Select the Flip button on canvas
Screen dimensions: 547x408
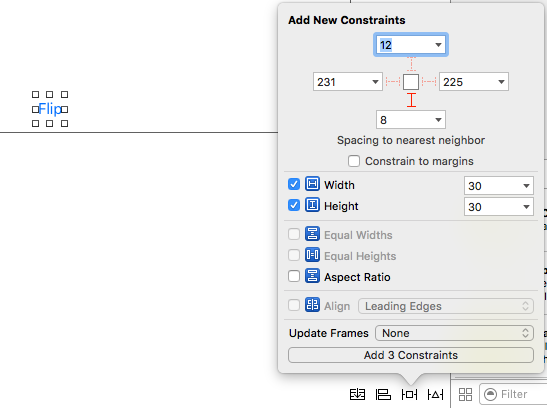coord(50,109)
